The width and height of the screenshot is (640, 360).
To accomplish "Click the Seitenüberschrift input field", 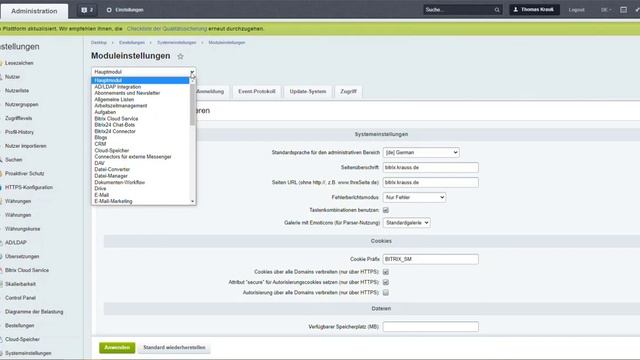I will click(x=431, y=167).
